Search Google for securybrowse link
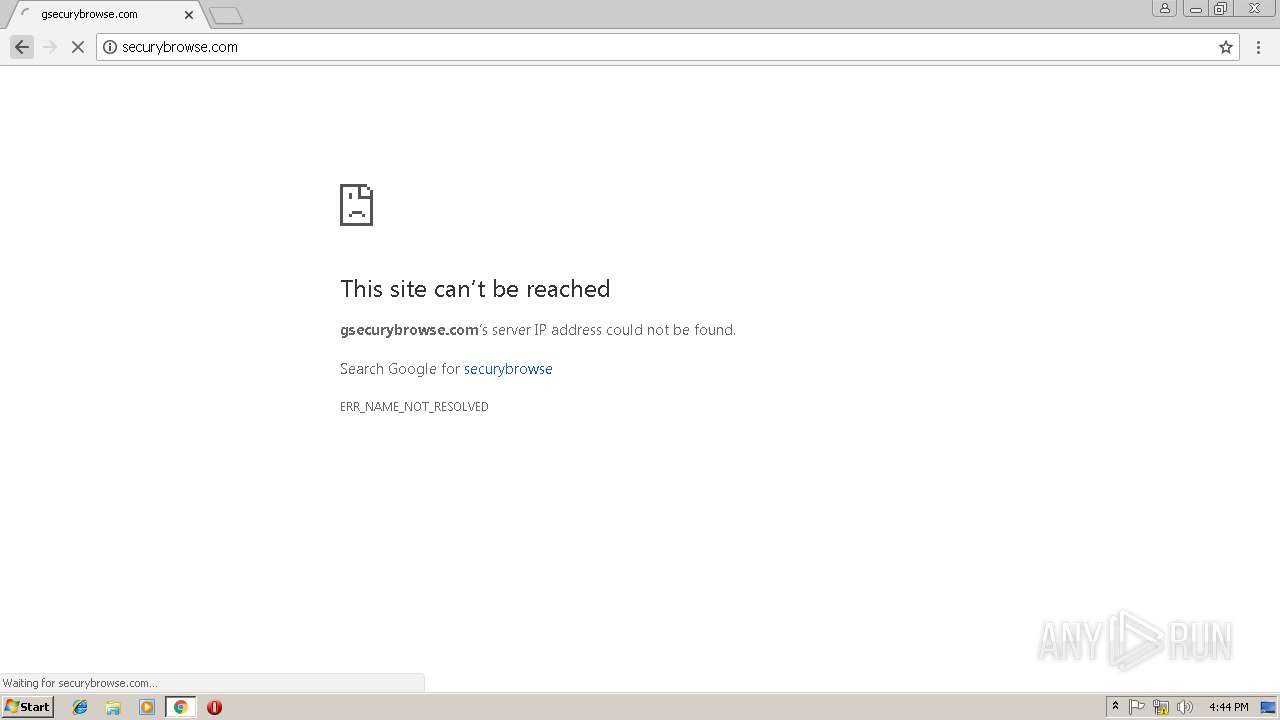Screen dimensions: 1280x720 pos(508,369)
